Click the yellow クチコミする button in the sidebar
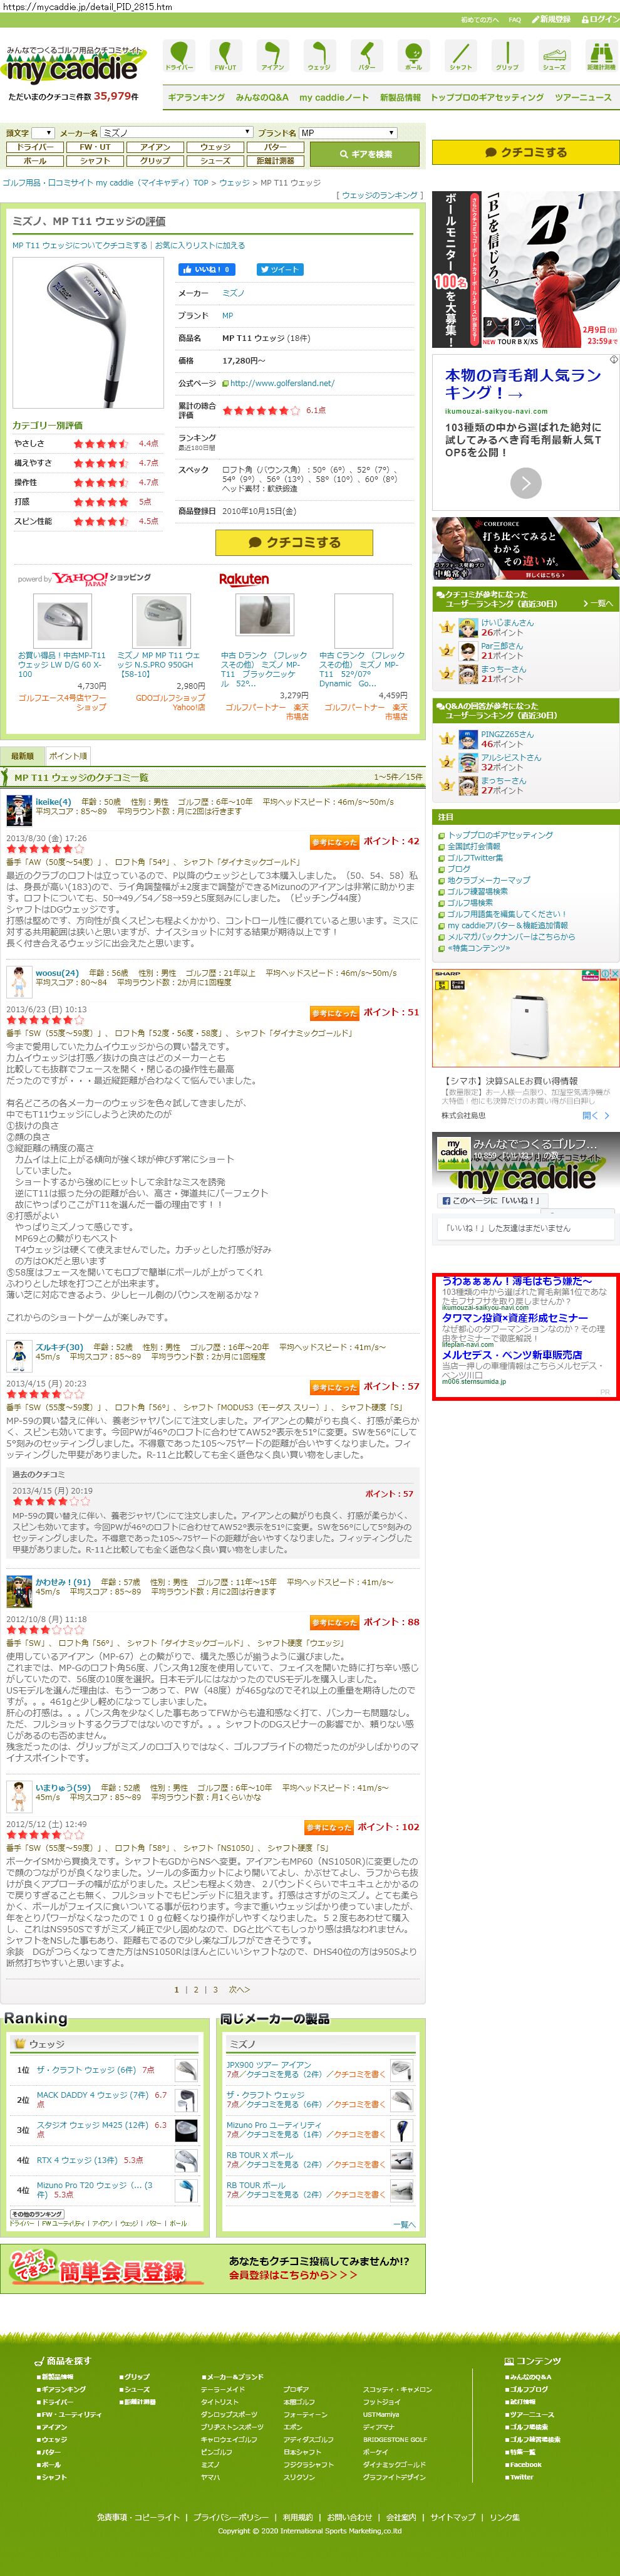The image size is (620, 2576). click(x=525, y=153)
